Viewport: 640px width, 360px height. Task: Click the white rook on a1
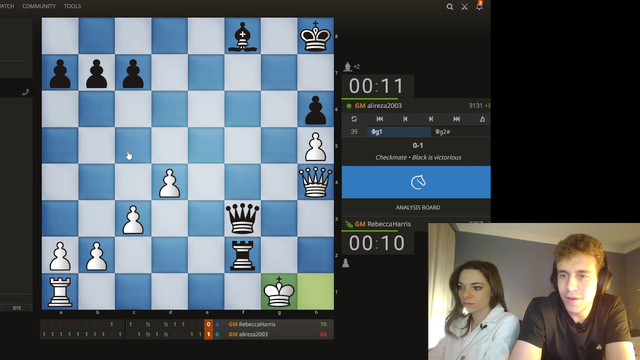point(60,291)
